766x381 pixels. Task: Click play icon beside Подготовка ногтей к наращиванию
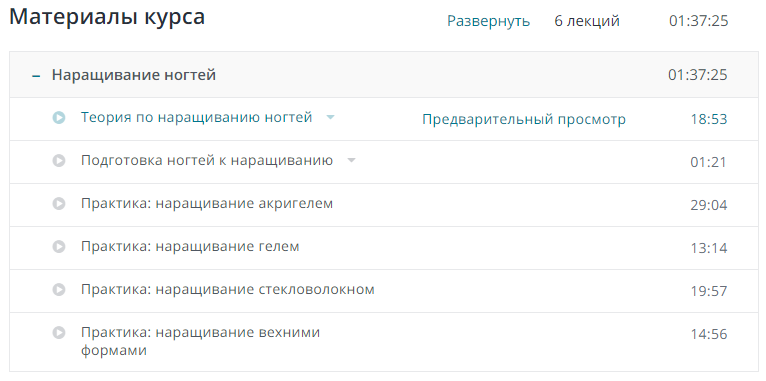[59, 160]
